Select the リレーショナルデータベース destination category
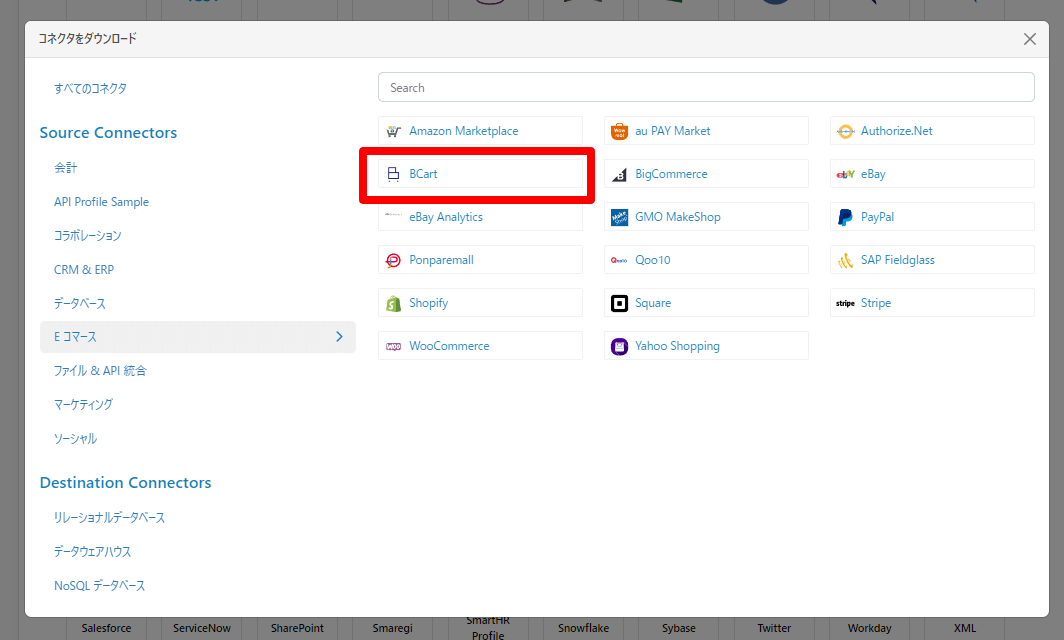This screenshot has width=1064, height=640. click(109, 517)
